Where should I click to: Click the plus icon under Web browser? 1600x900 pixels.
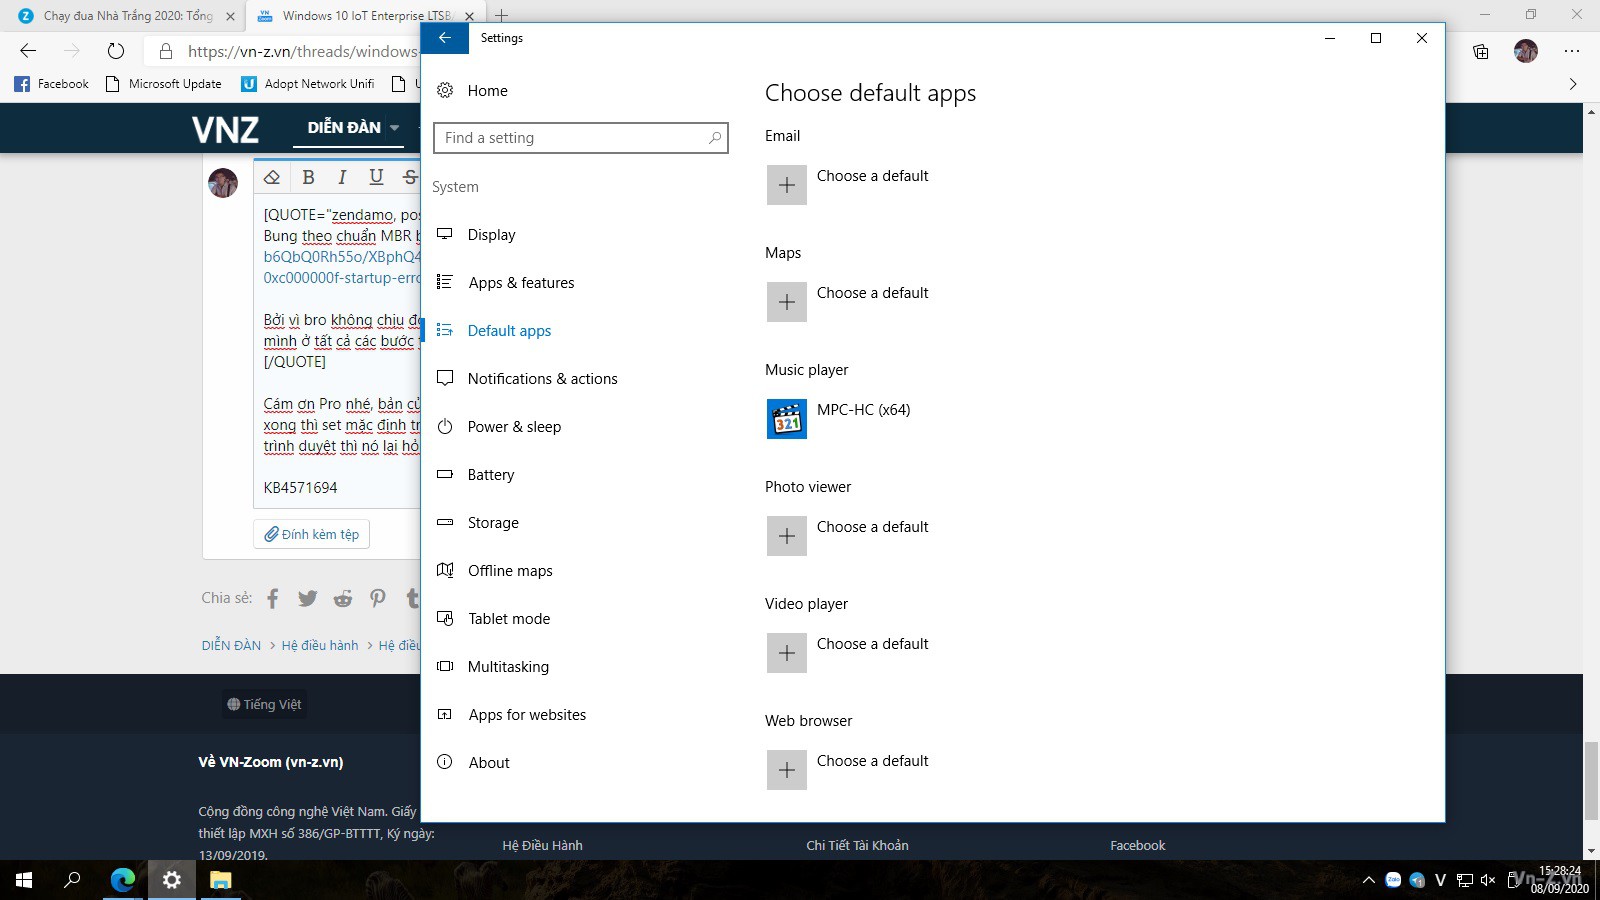point(787,770)
